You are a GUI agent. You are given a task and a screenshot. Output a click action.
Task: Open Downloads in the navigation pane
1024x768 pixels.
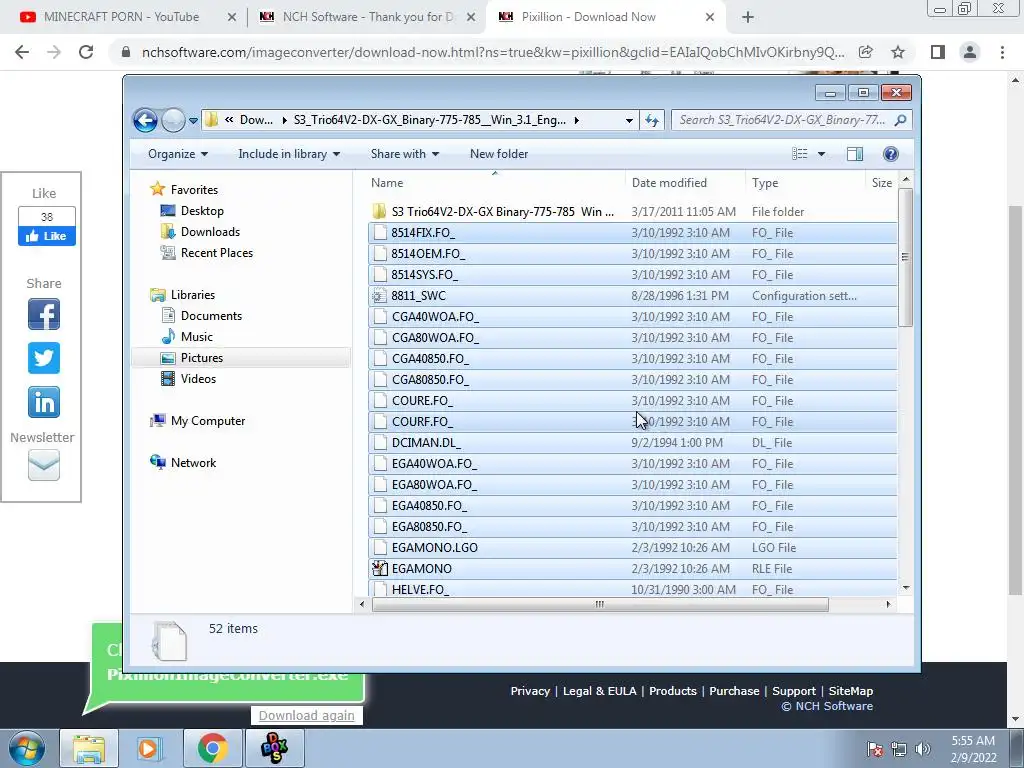(210, 232)
